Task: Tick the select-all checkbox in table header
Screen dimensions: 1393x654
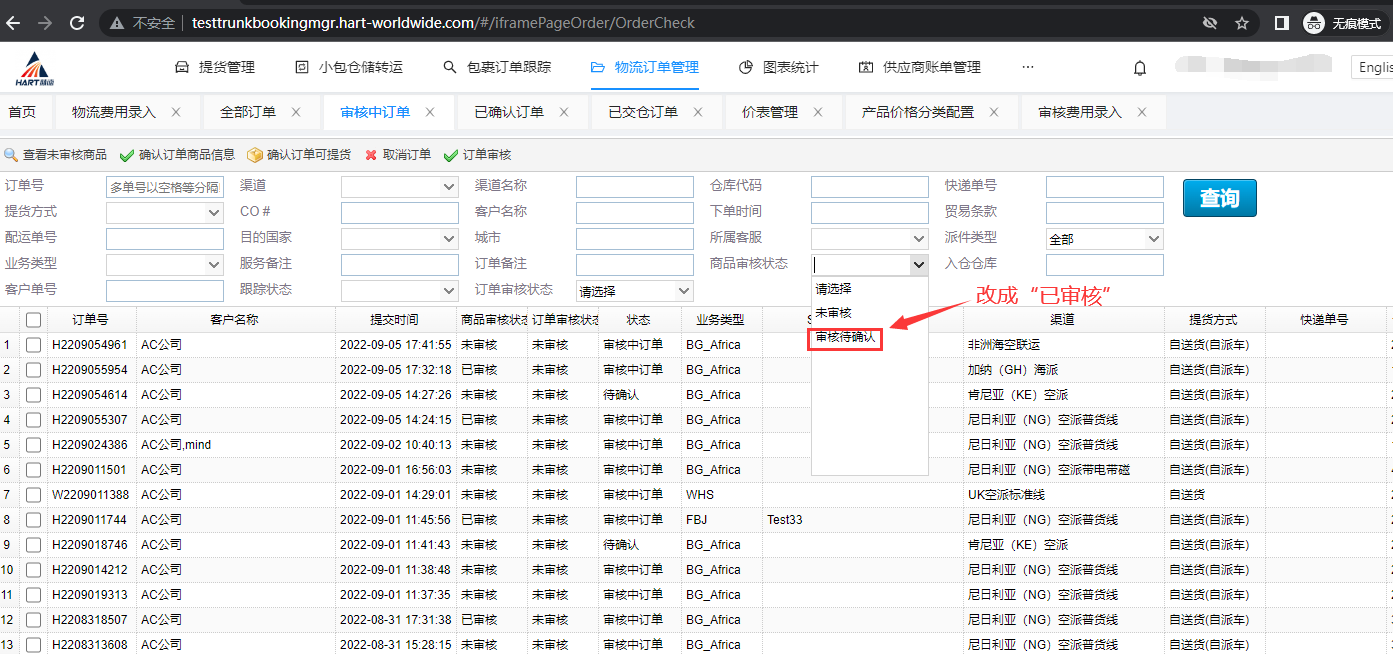Action: click(x=34, y=320)
